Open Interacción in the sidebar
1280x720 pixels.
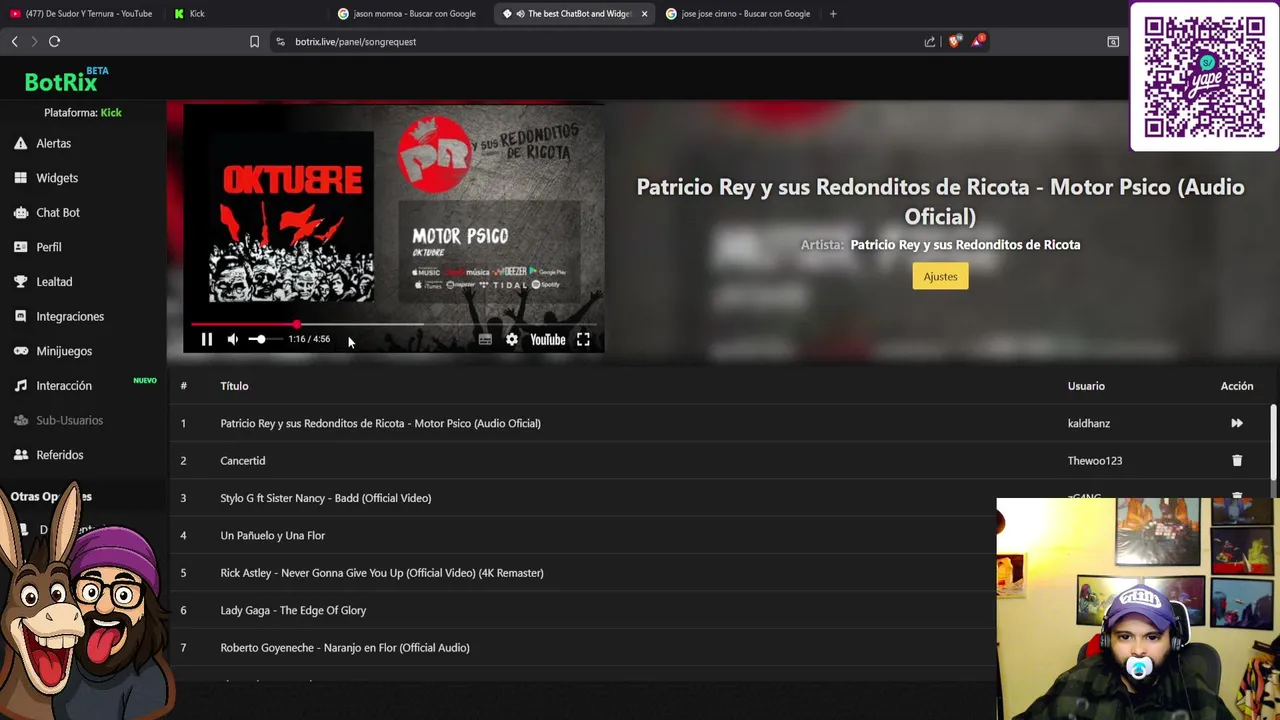pyautogui.click(x=64, y=386)
